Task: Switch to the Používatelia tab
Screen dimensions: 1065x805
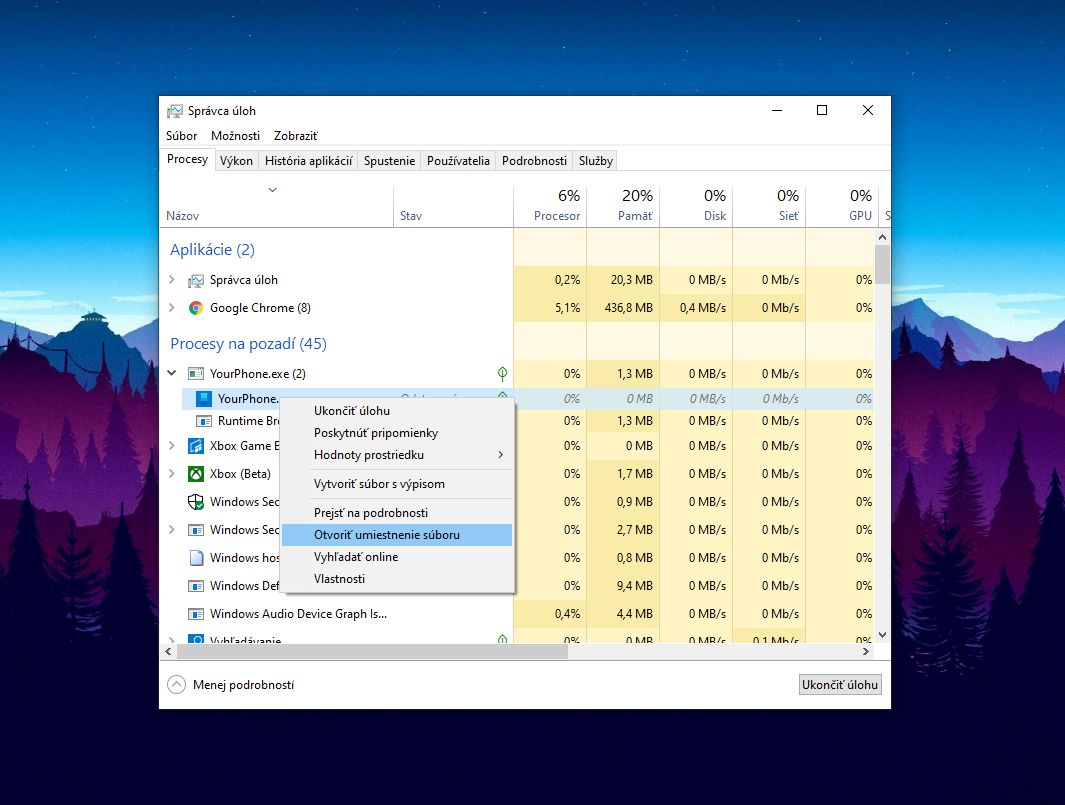Action: [x=458, y=161]
